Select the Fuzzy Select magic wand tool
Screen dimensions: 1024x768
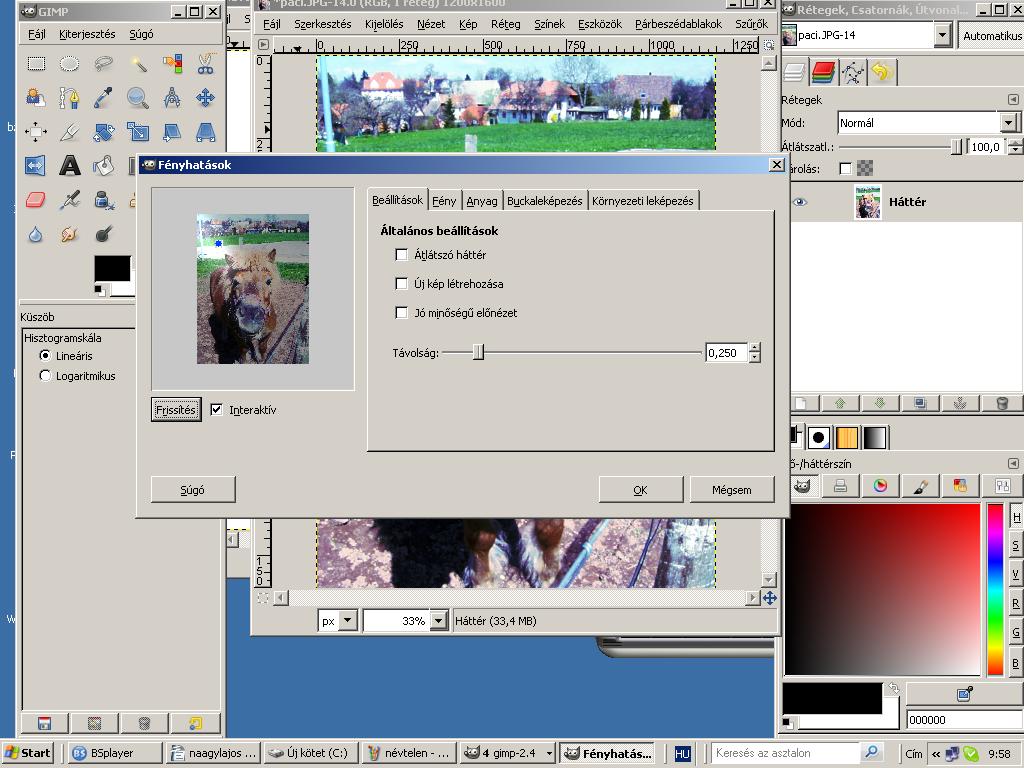click(138, 63)
